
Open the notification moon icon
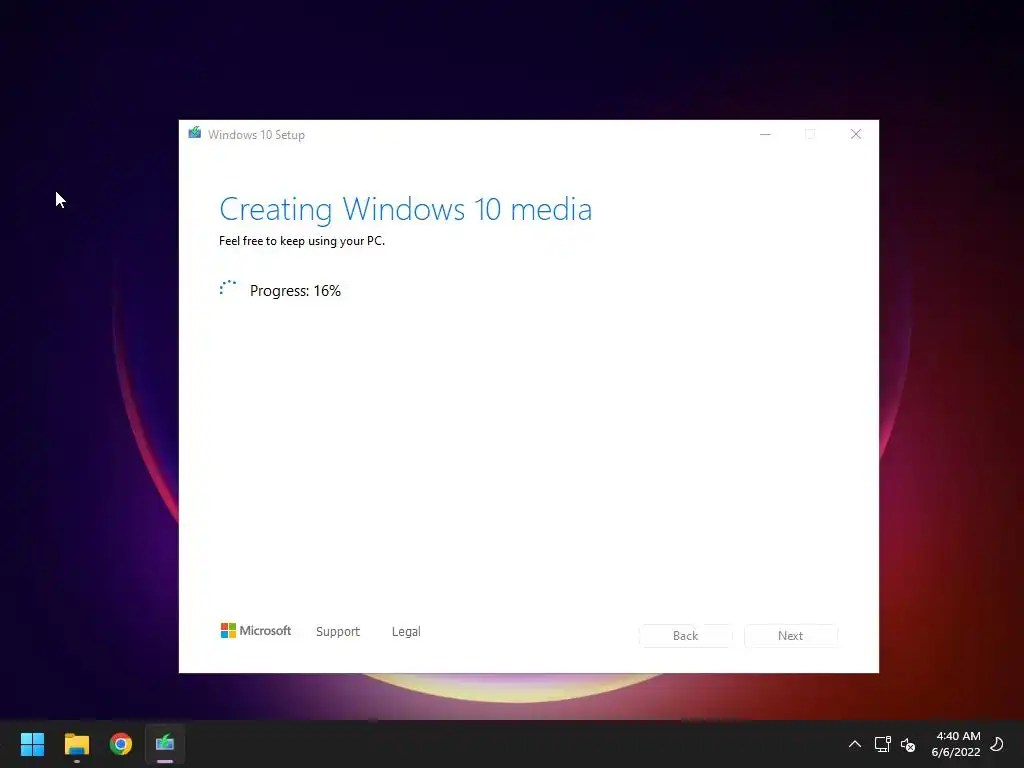[997, 744]
